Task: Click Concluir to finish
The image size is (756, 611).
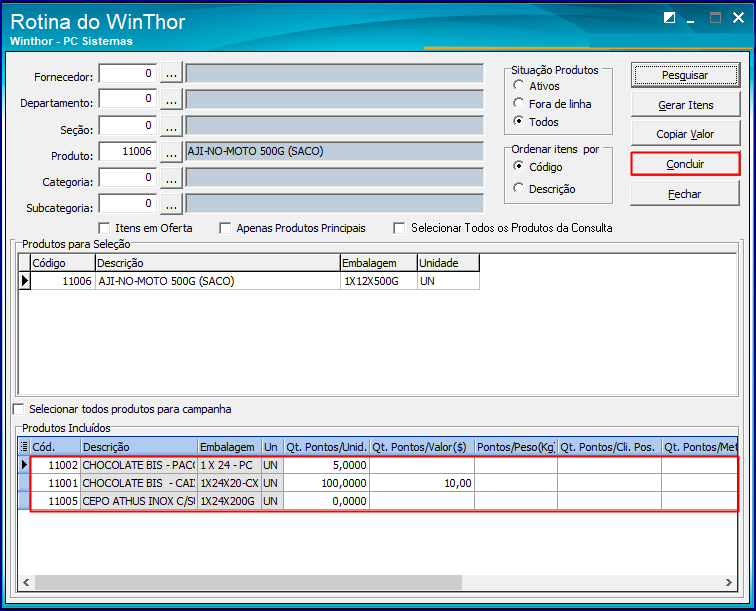Action: coord(685,164)
